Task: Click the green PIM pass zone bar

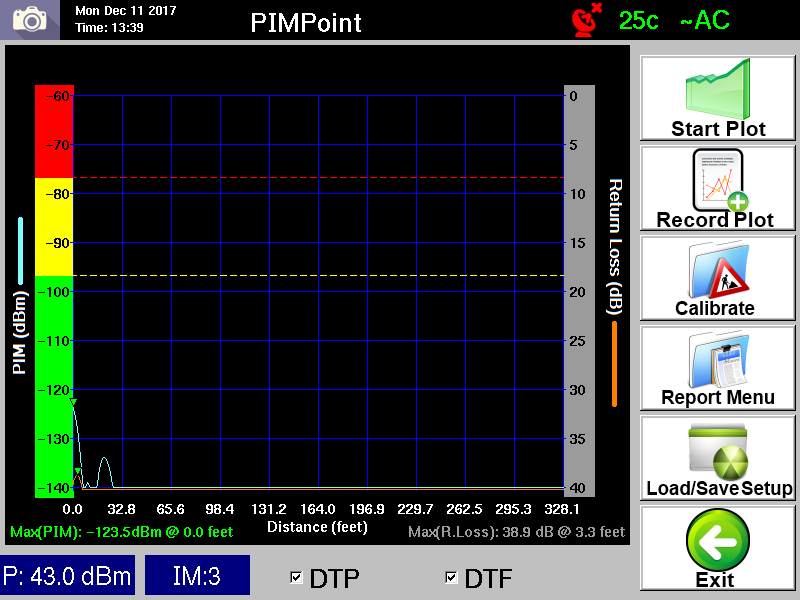Action: click(54, 387)
